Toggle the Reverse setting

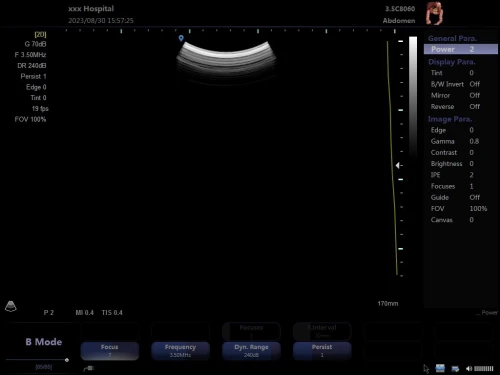pyautogui.click(x=461, y=107)
